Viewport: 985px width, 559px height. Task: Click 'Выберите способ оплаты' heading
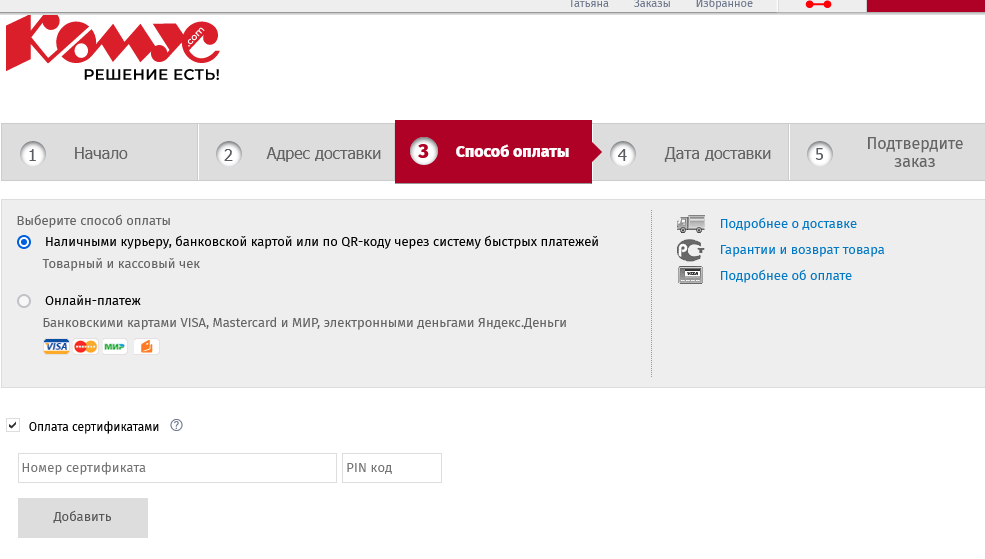(94, 220)
